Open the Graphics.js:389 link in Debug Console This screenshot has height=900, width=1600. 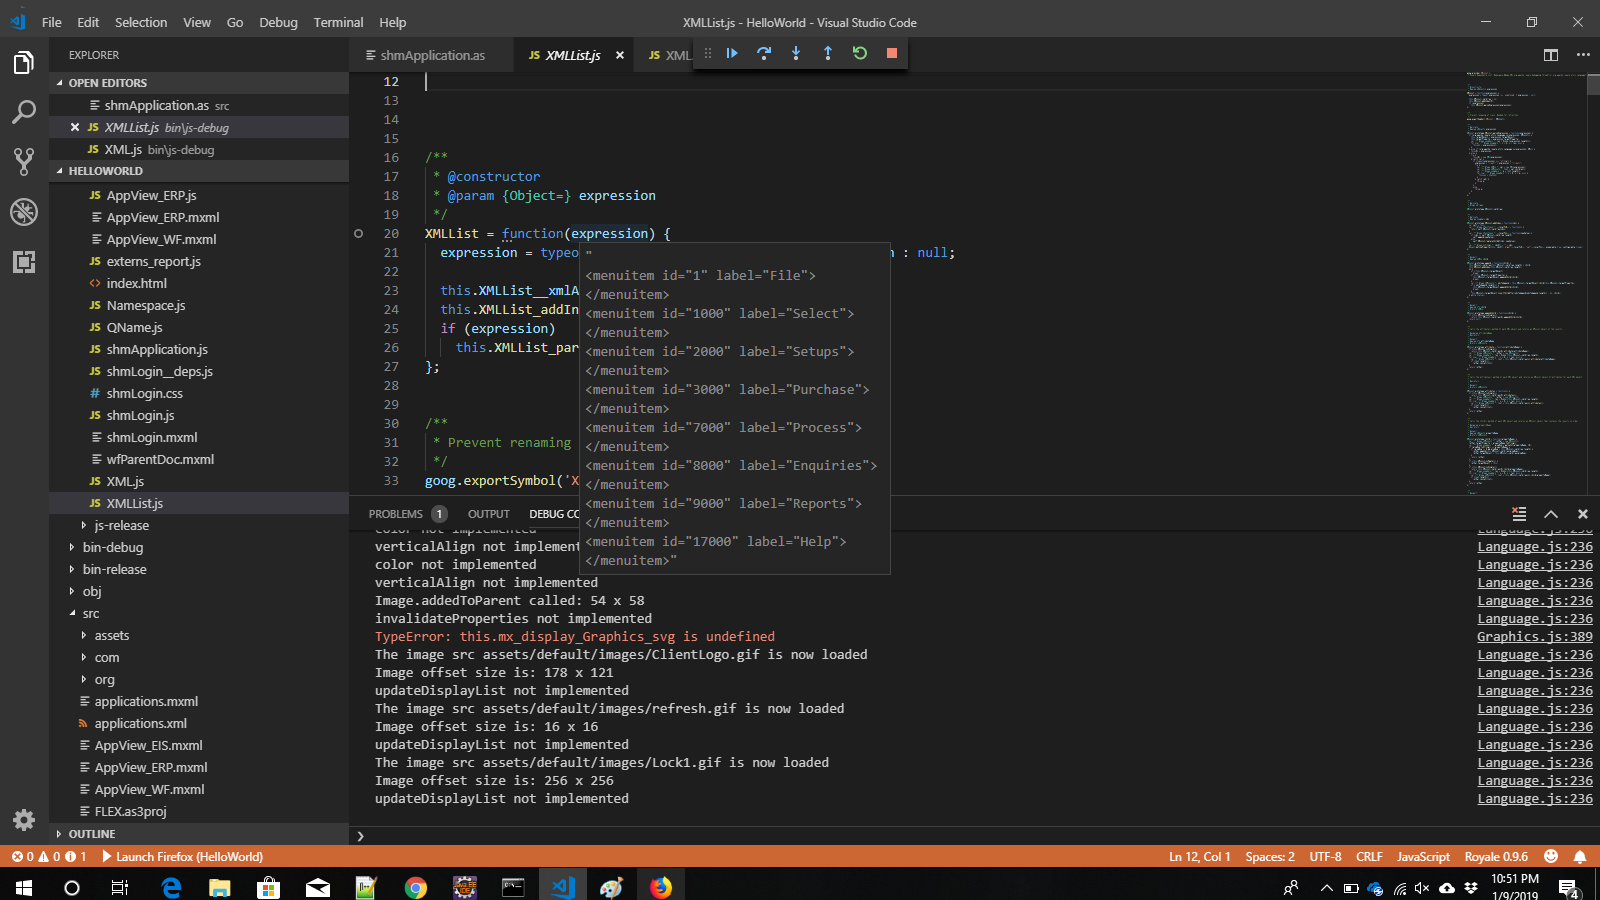1534,636
